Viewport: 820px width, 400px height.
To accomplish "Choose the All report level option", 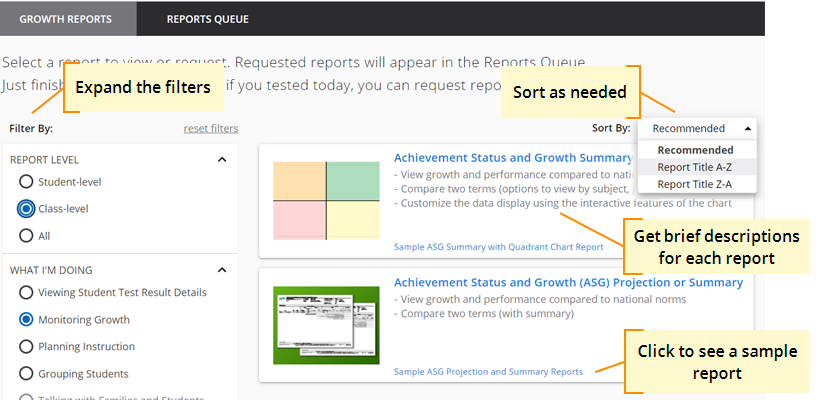I will tap(26, 236).
